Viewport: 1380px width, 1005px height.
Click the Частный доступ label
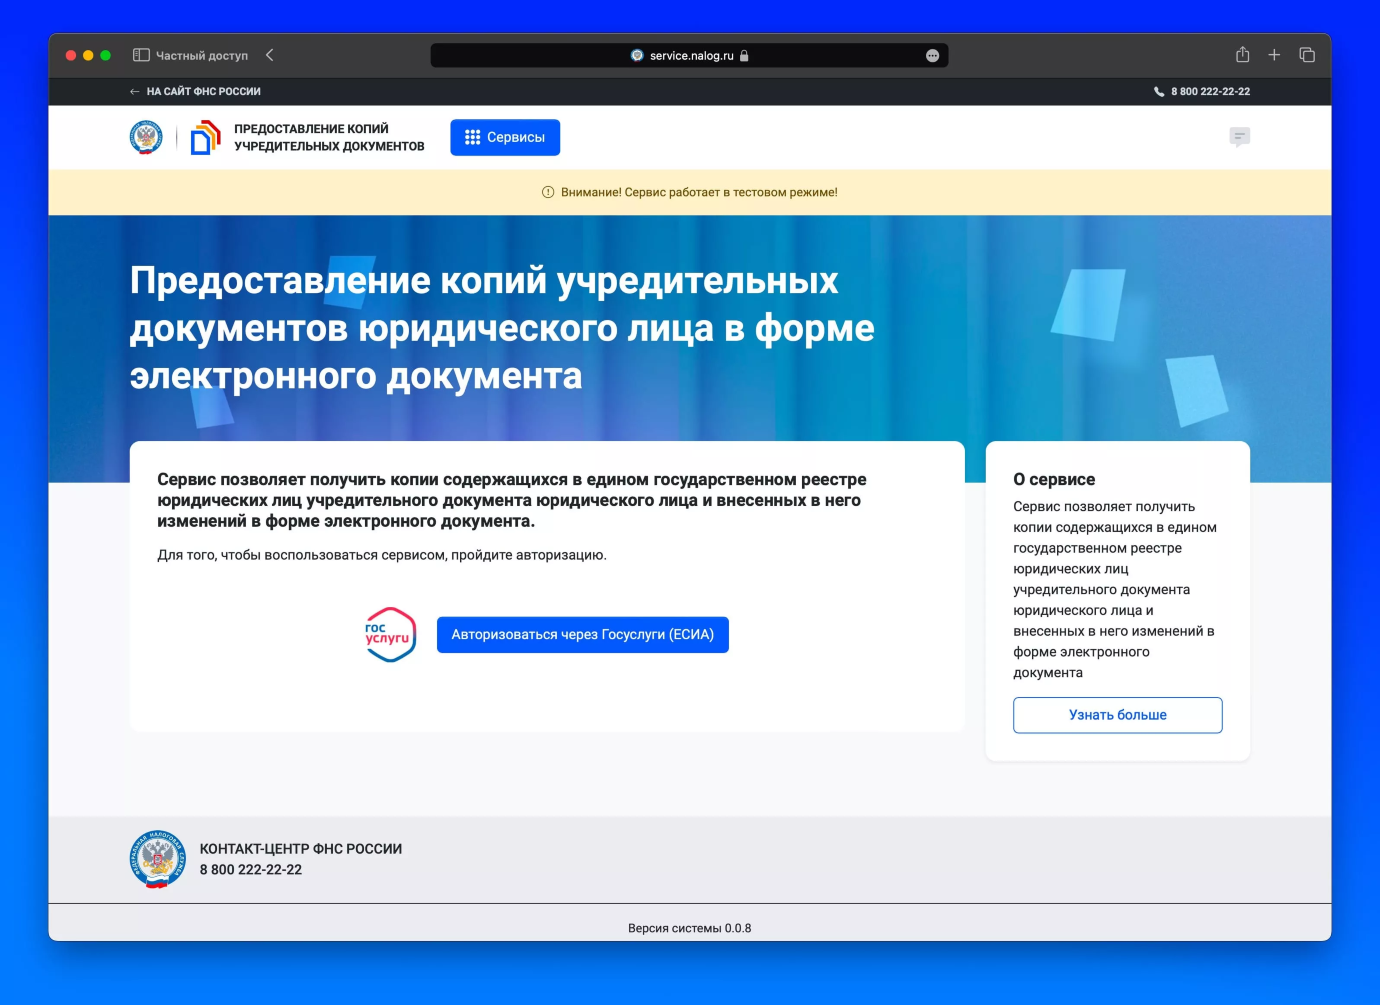pyautogui.click(x=201, y=56)
